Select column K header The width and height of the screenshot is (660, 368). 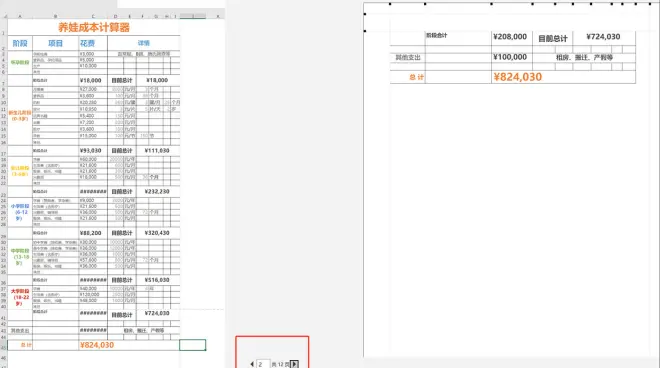[x=218, y=16]
